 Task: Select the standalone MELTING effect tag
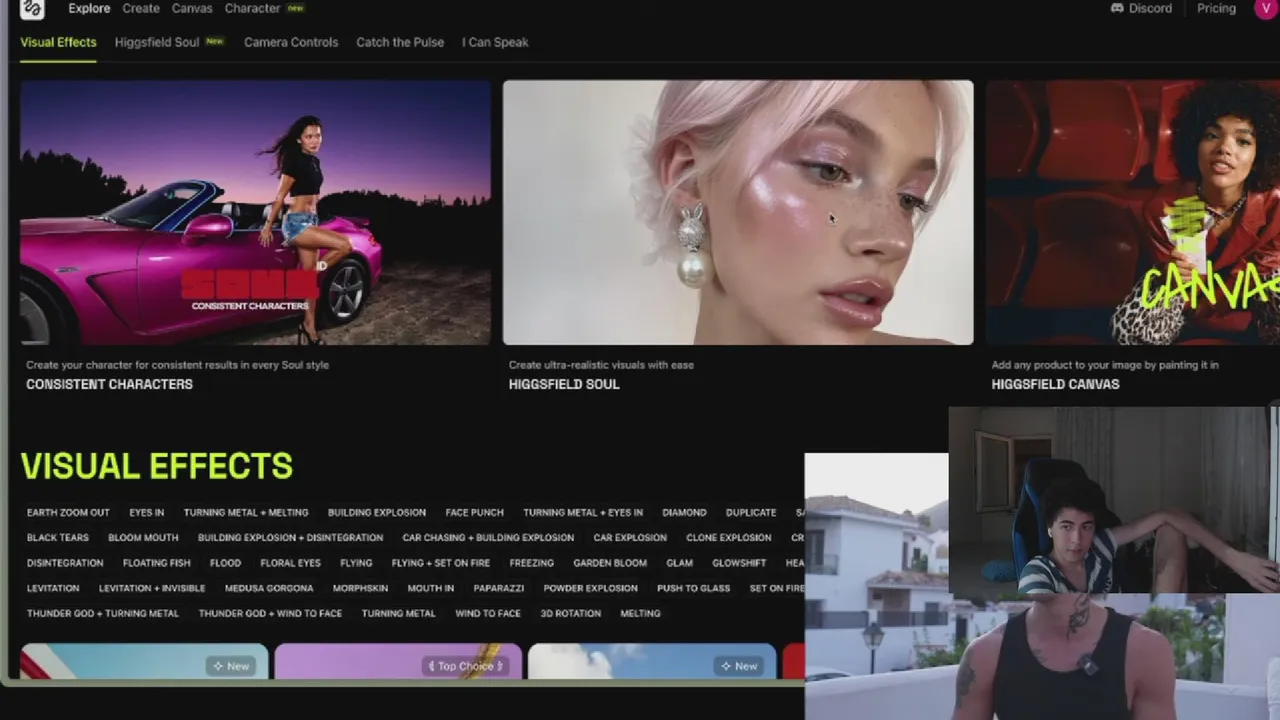click(640, 613)
